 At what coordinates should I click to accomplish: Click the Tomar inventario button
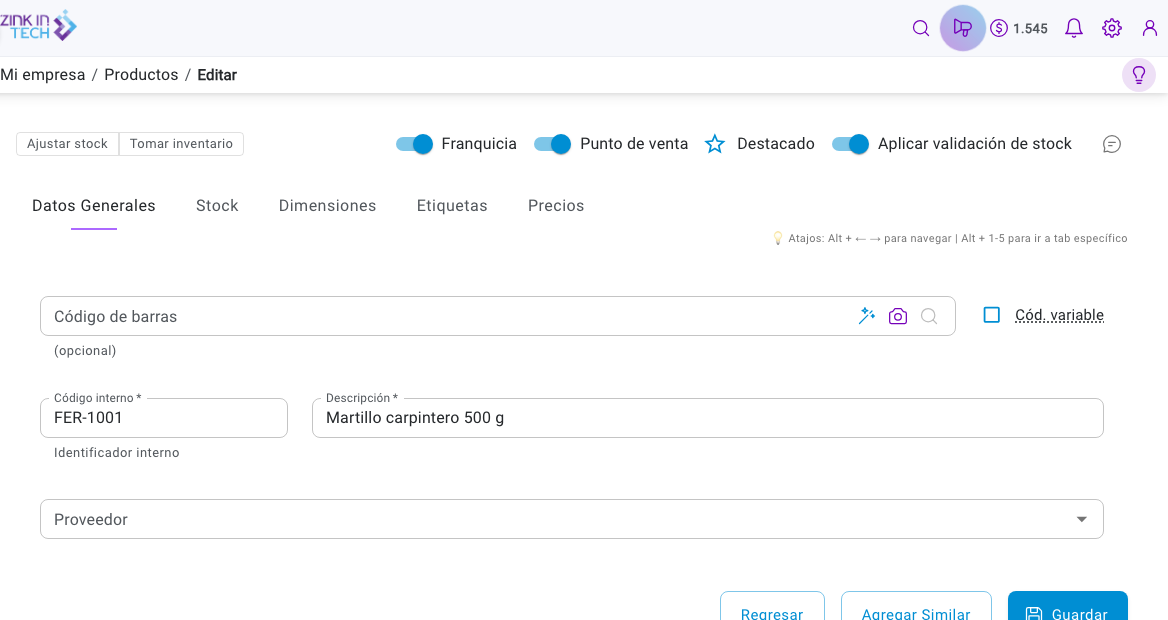(x=181, y=144)
